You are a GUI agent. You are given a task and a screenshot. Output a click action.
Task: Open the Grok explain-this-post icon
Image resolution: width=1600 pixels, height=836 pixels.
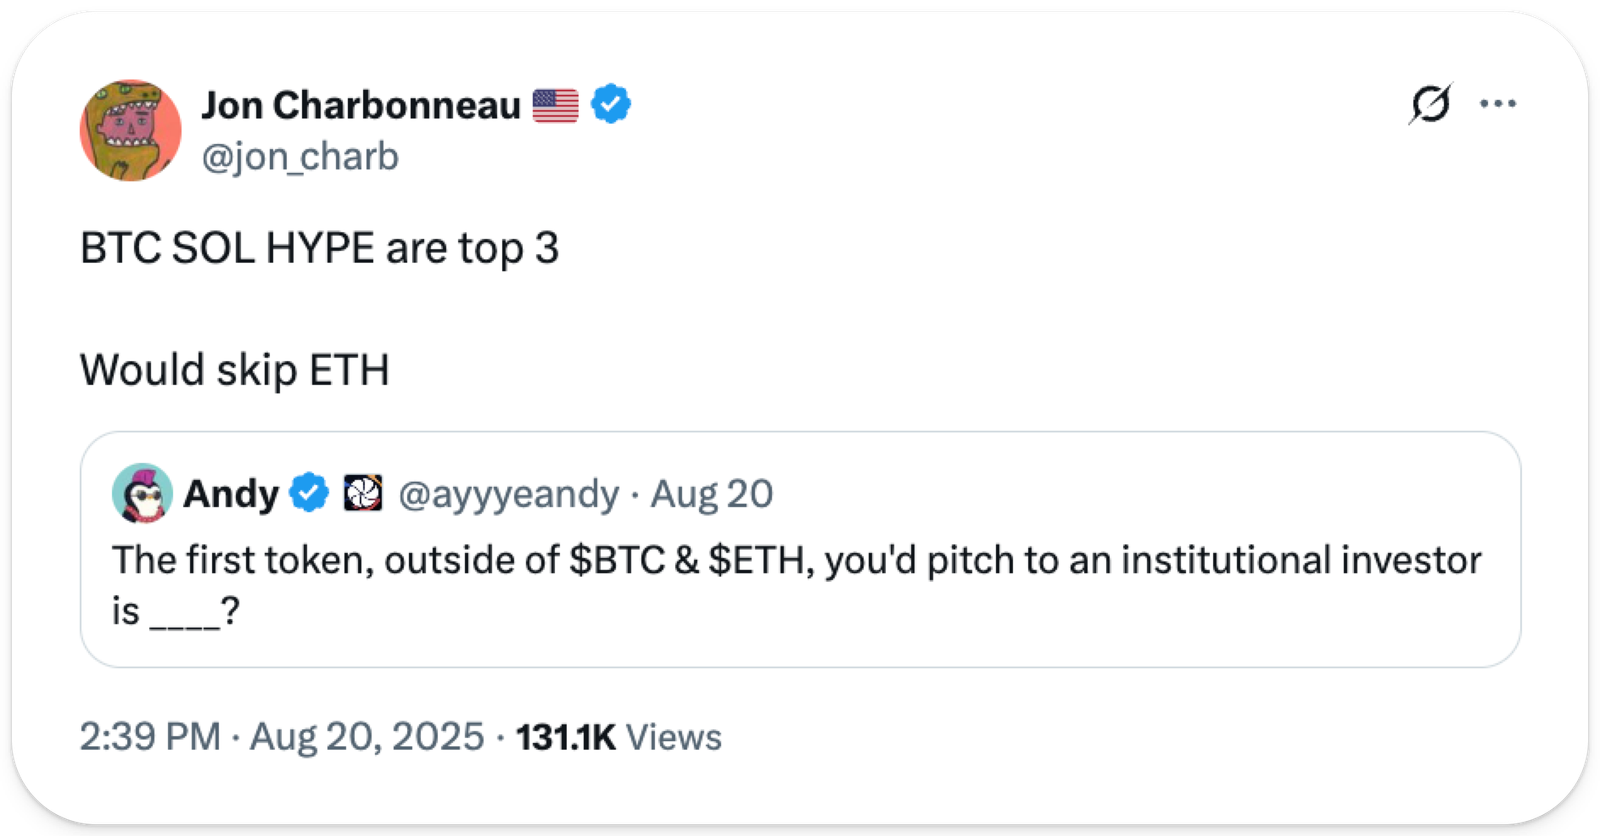1430,104
